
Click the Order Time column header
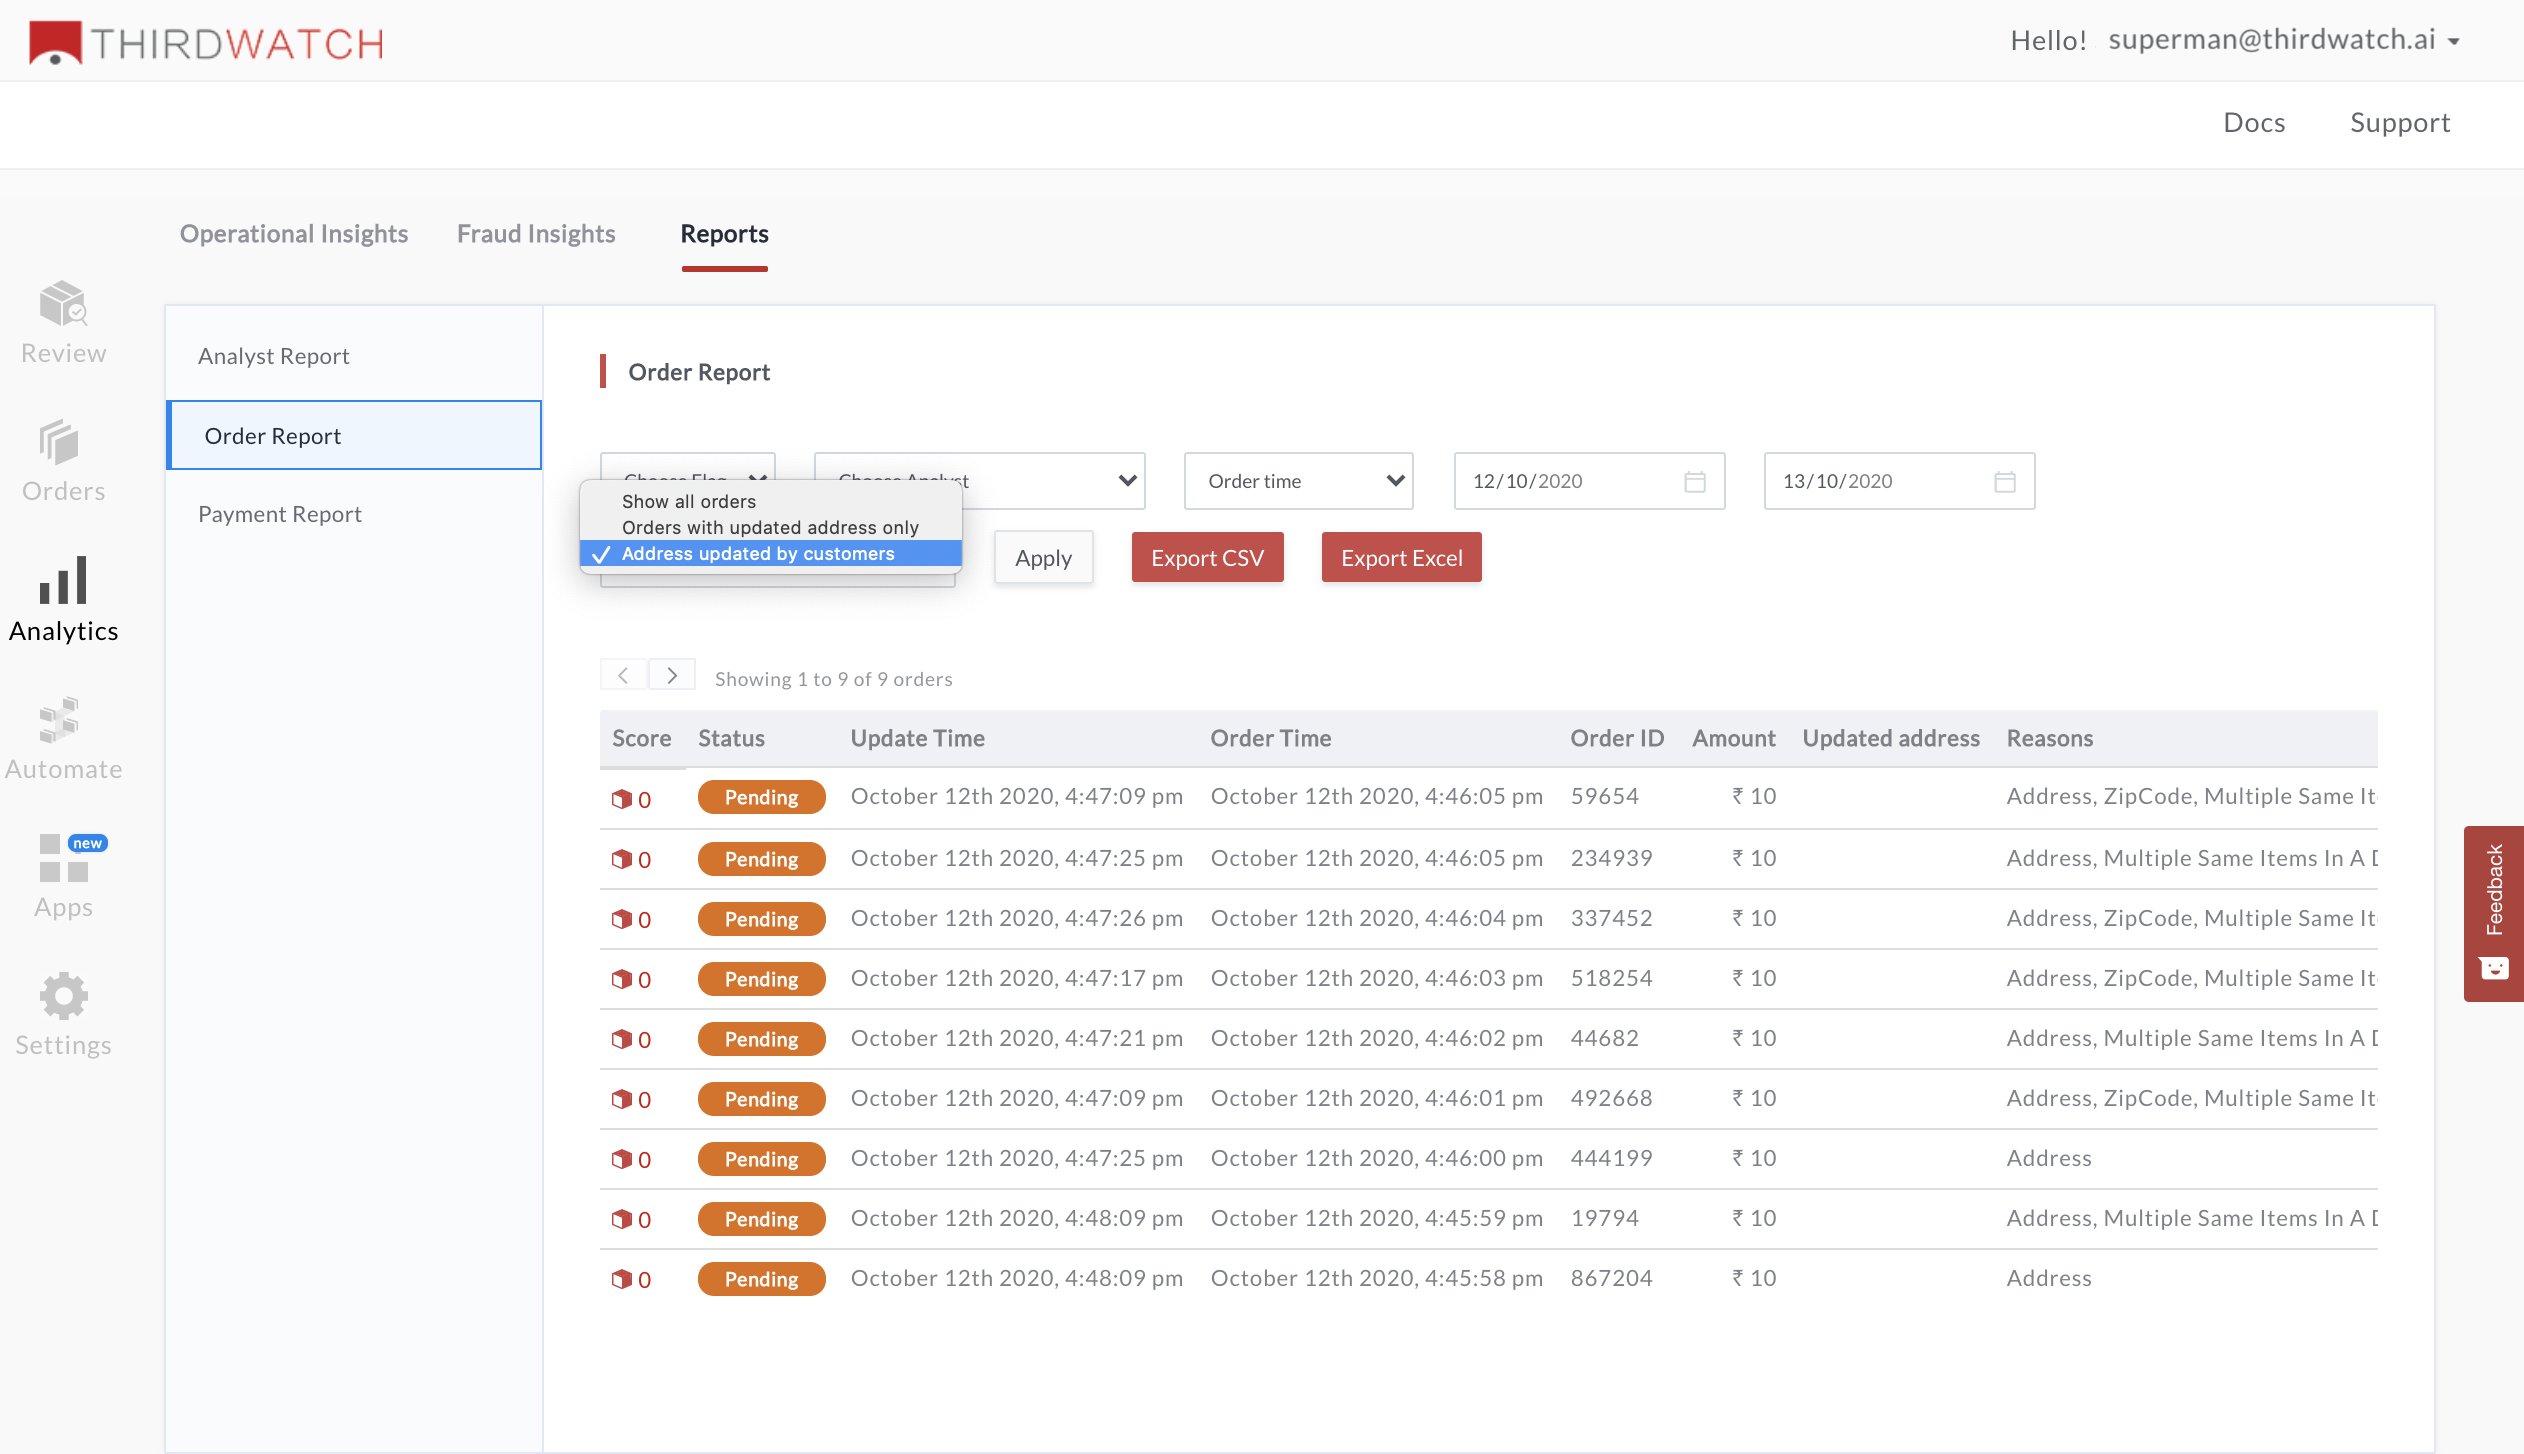(1271, 738)
